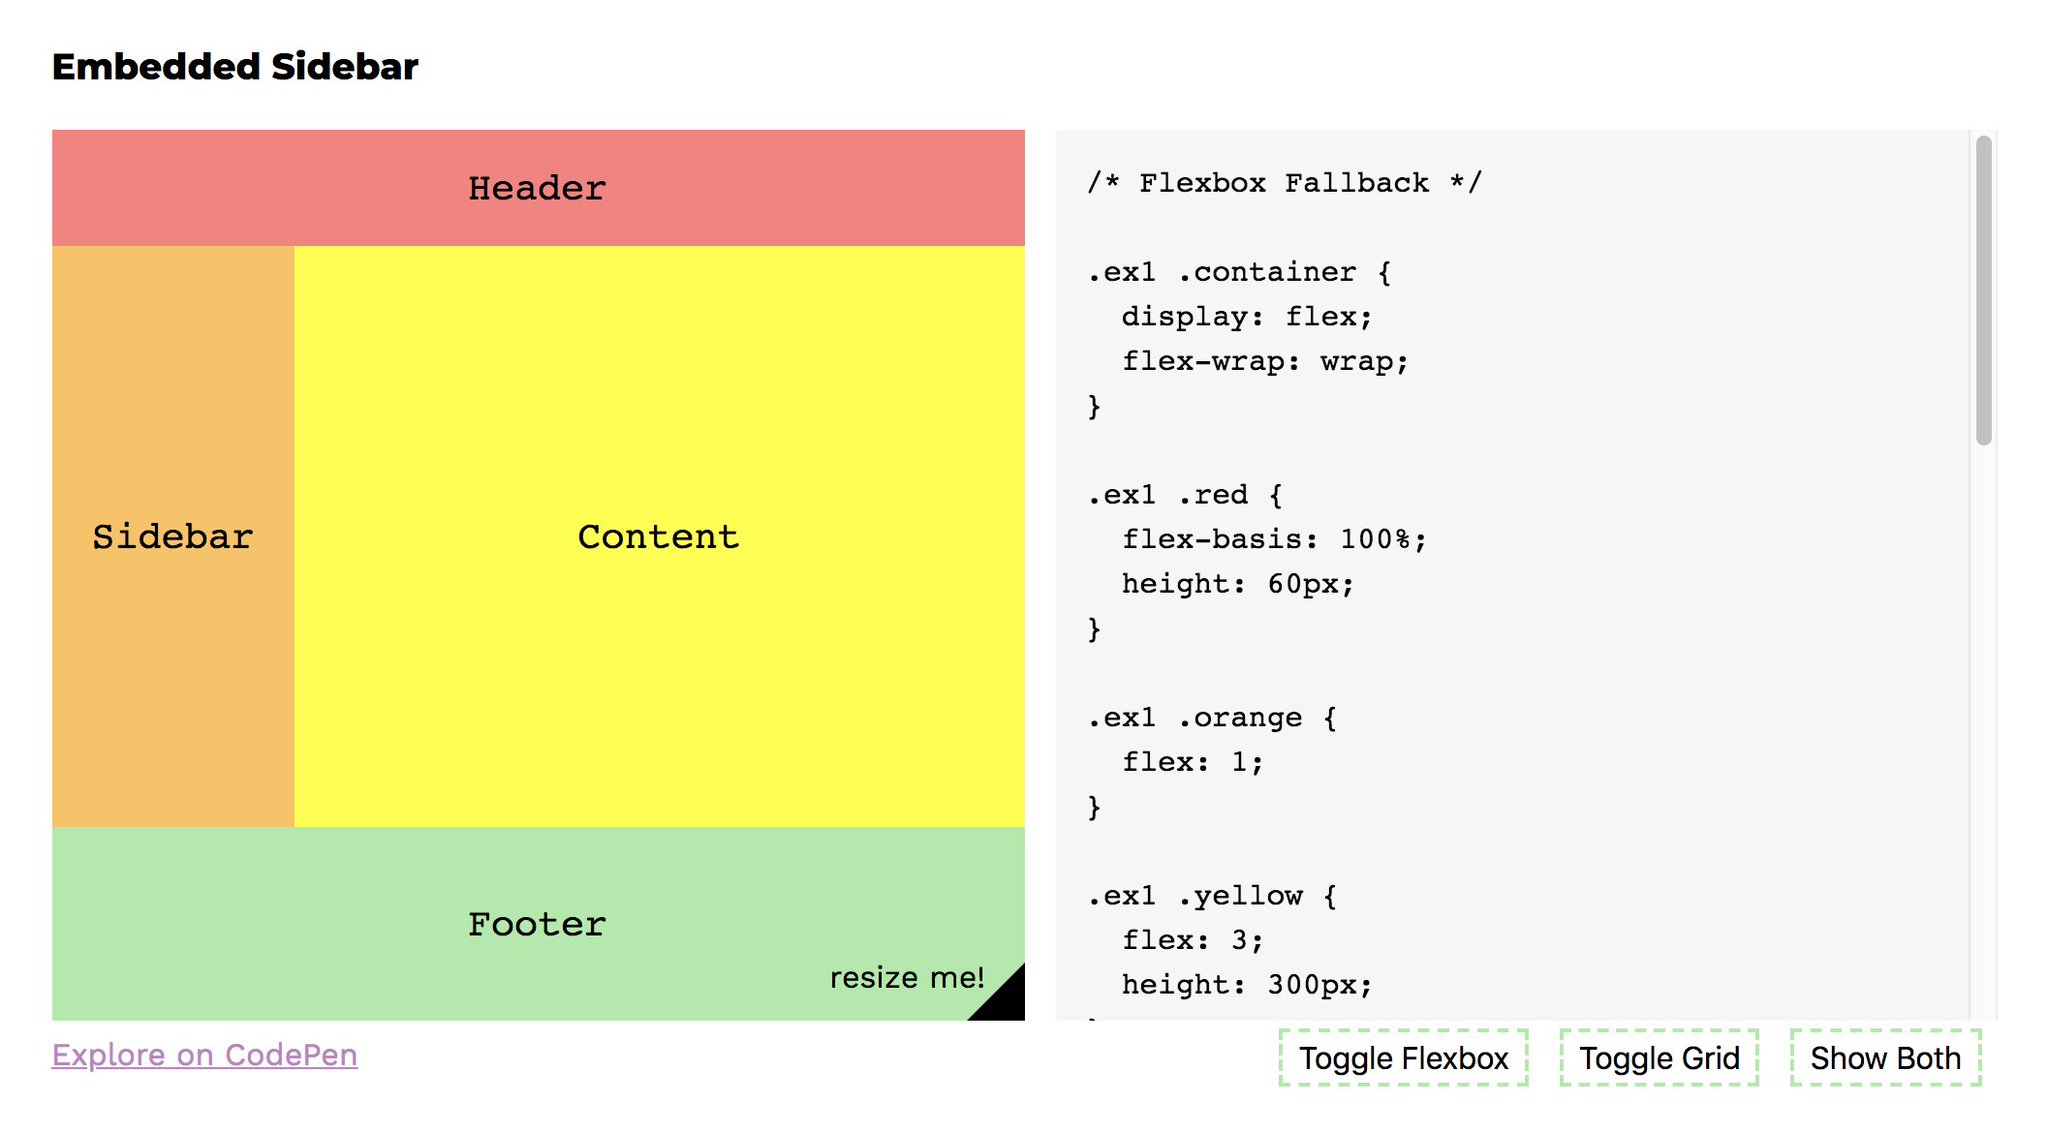Viewport: 2048px width, 1133px height.
Task: Click the Embedded Sidebar heading
Action: point(235,67)
